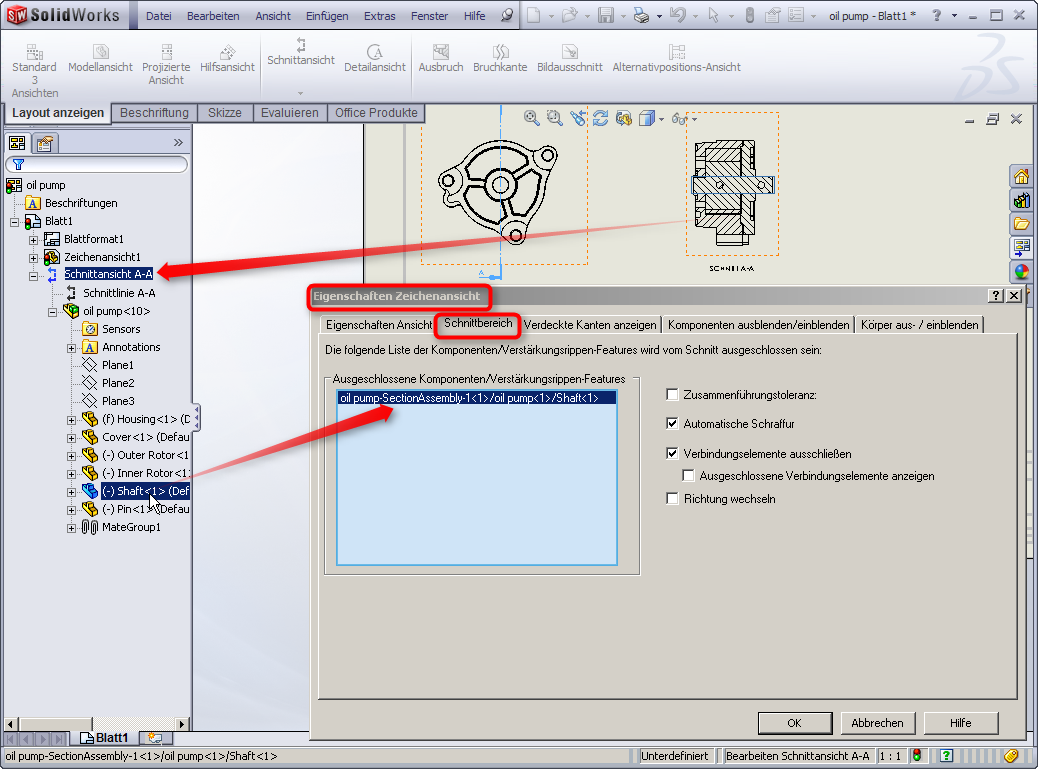Expand the Annotations node
The image size is (1038, 769).
pos(71,348)
